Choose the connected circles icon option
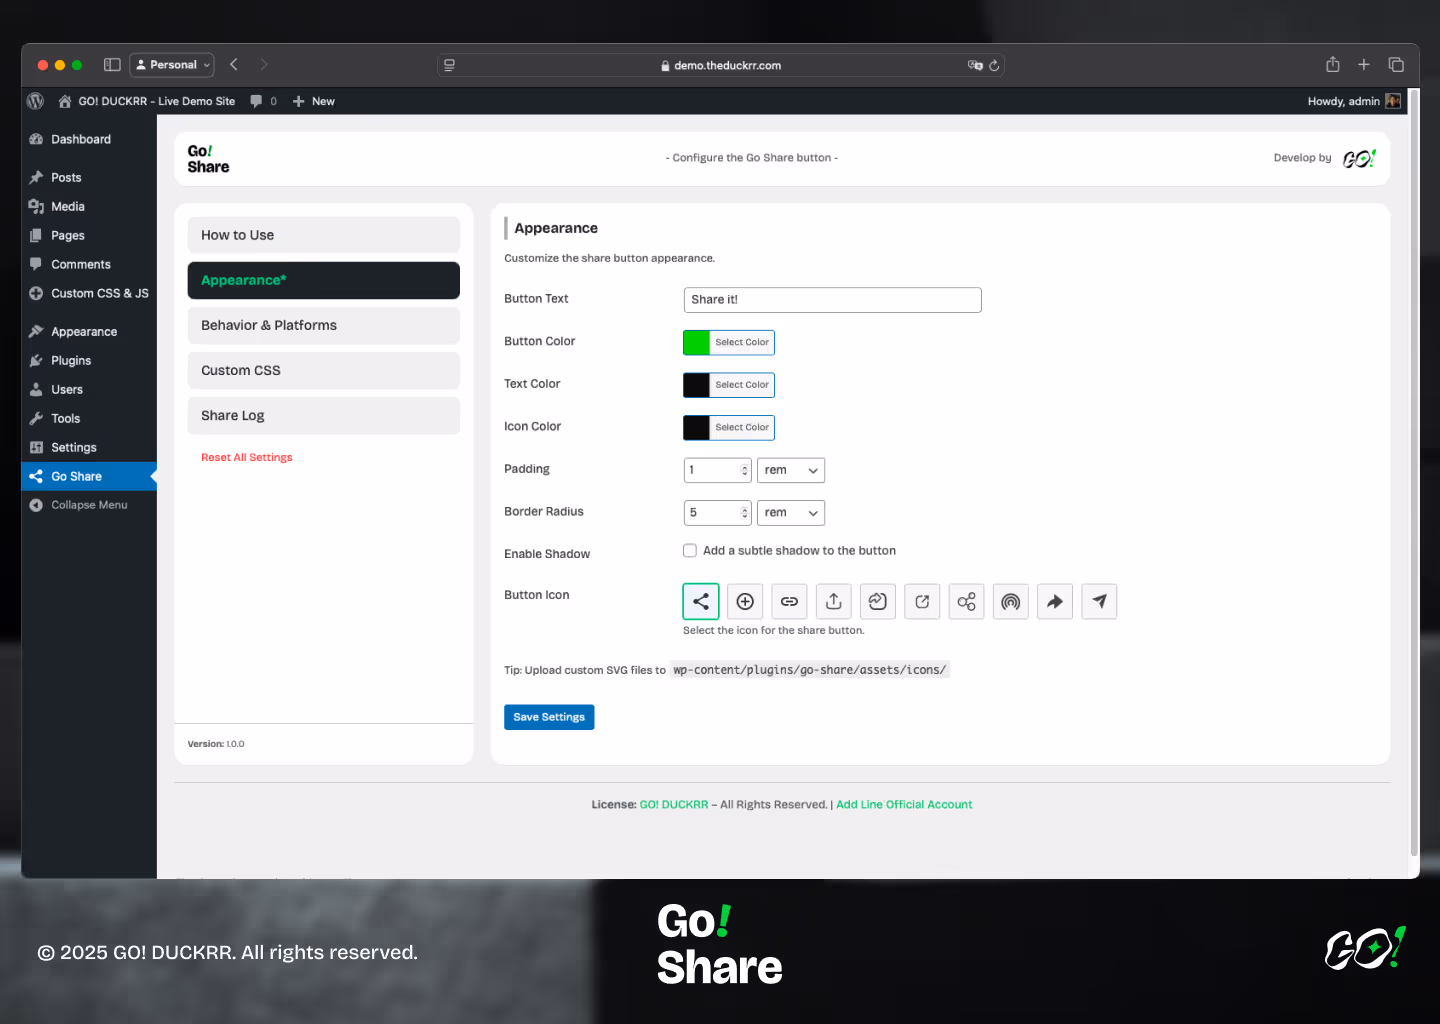The width and height of the screenshot is (1440, 1024). 966,601
